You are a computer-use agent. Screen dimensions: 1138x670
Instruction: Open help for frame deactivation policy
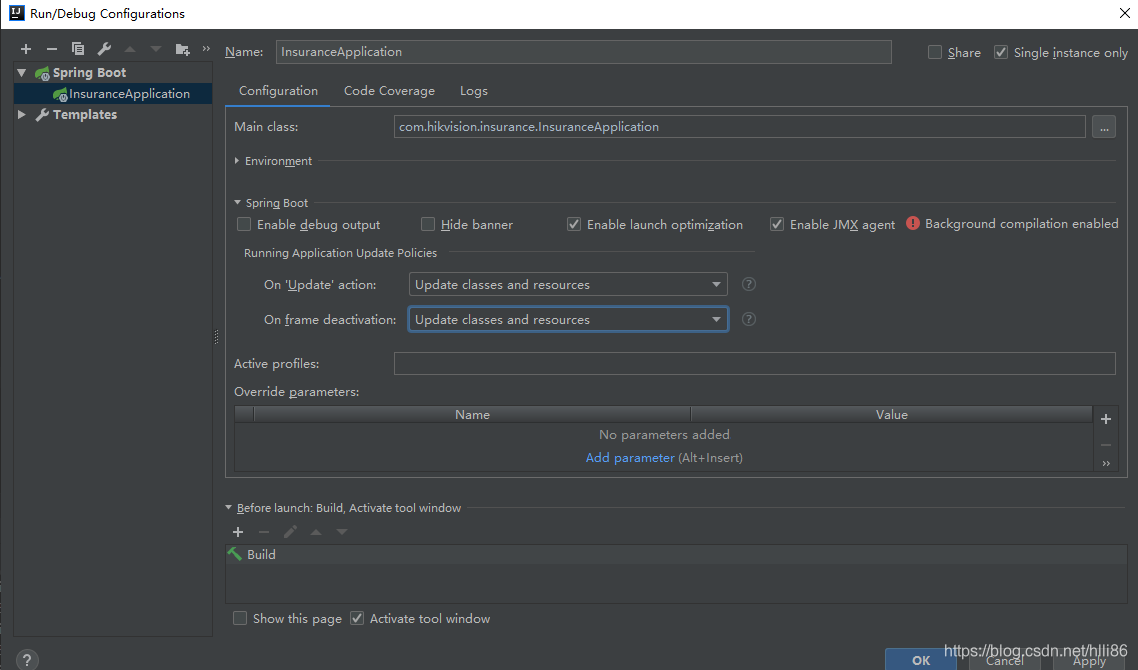(x=749, y=319)
